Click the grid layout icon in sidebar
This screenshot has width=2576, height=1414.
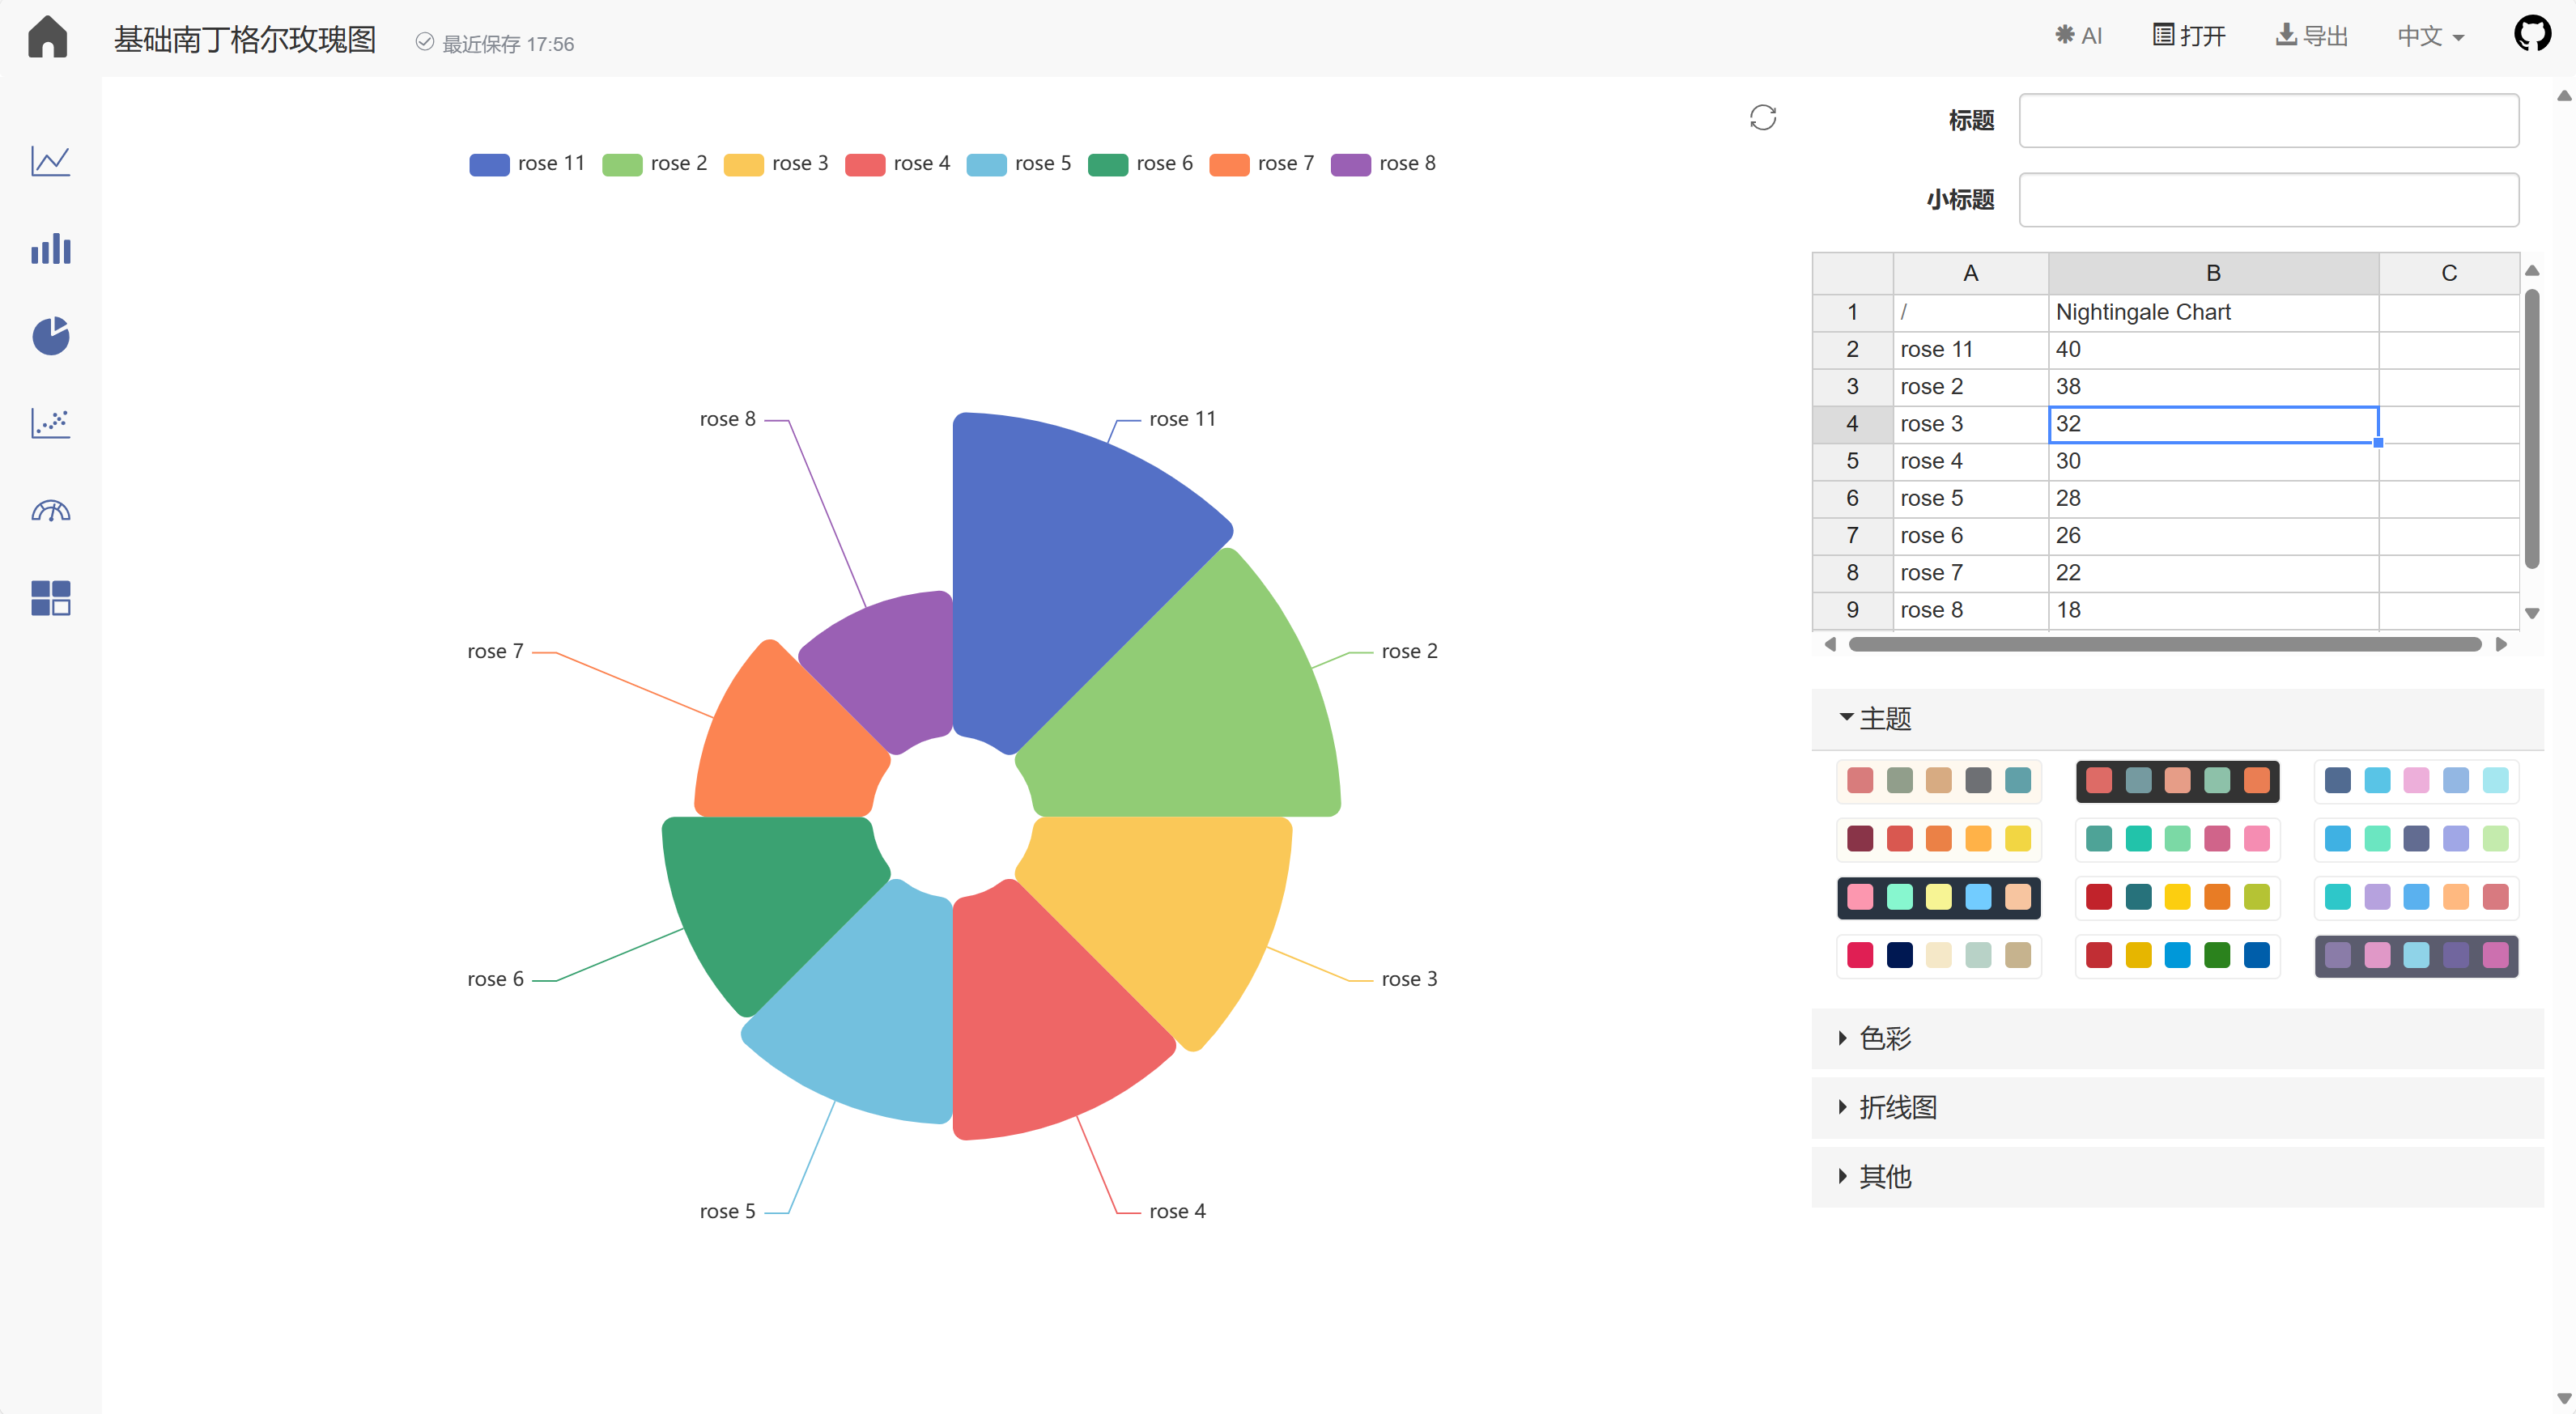(50, 597)
